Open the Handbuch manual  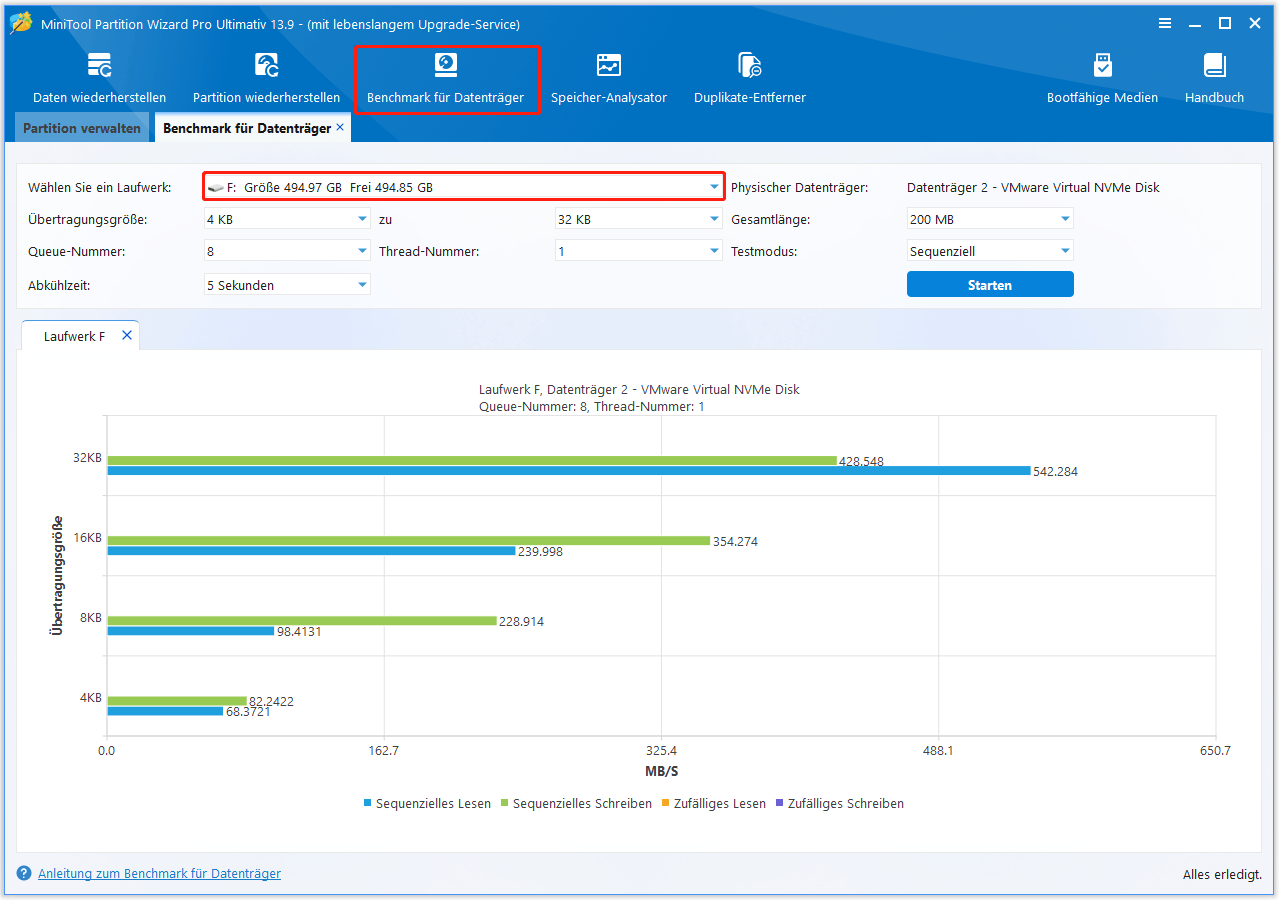1214,78
